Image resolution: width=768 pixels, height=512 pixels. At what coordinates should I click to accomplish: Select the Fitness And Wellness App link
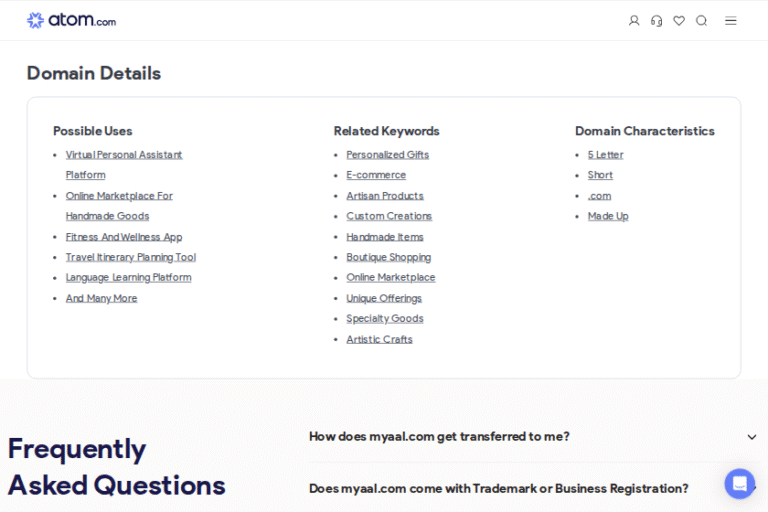pos(124,237)
